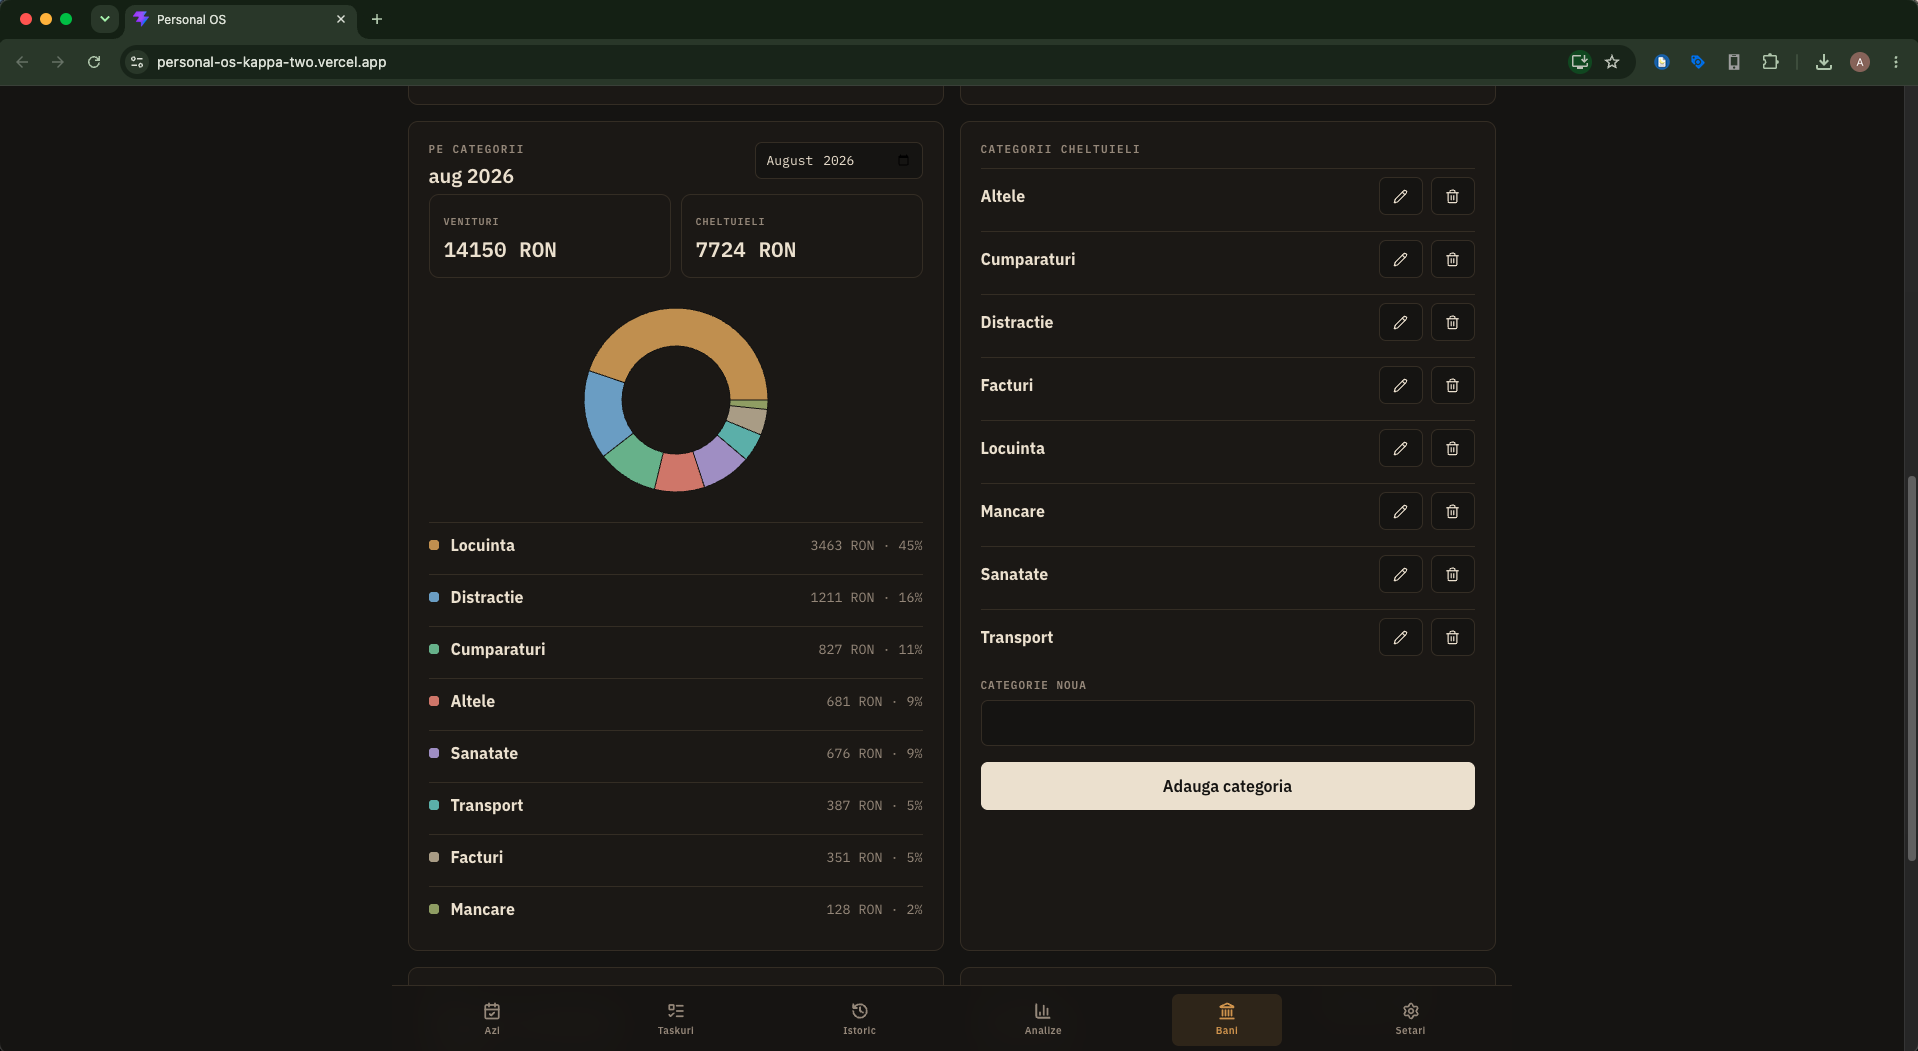Image resolution: width=1918 pixels, height=1051 pixels.
Task: Edit the Mancare category
Action: point(1400,511)
